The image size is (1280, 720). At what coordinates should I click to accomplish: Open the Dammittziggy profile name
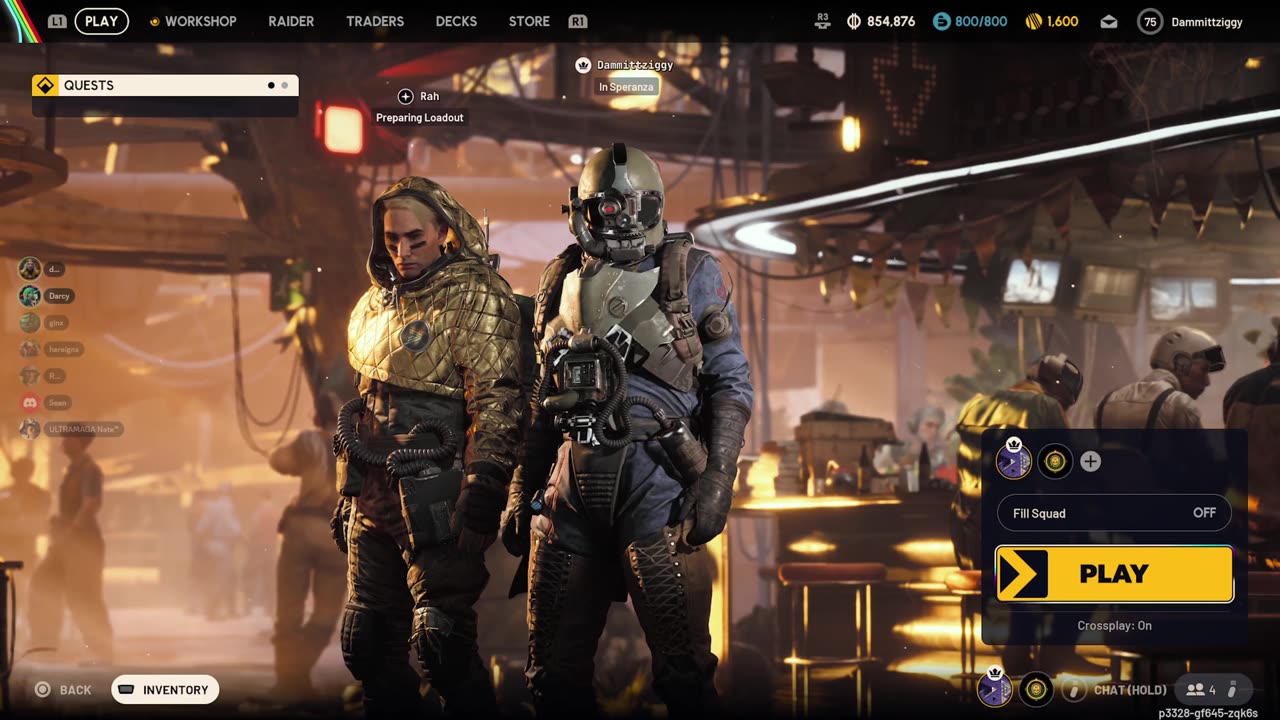(x=1207, y=22)
